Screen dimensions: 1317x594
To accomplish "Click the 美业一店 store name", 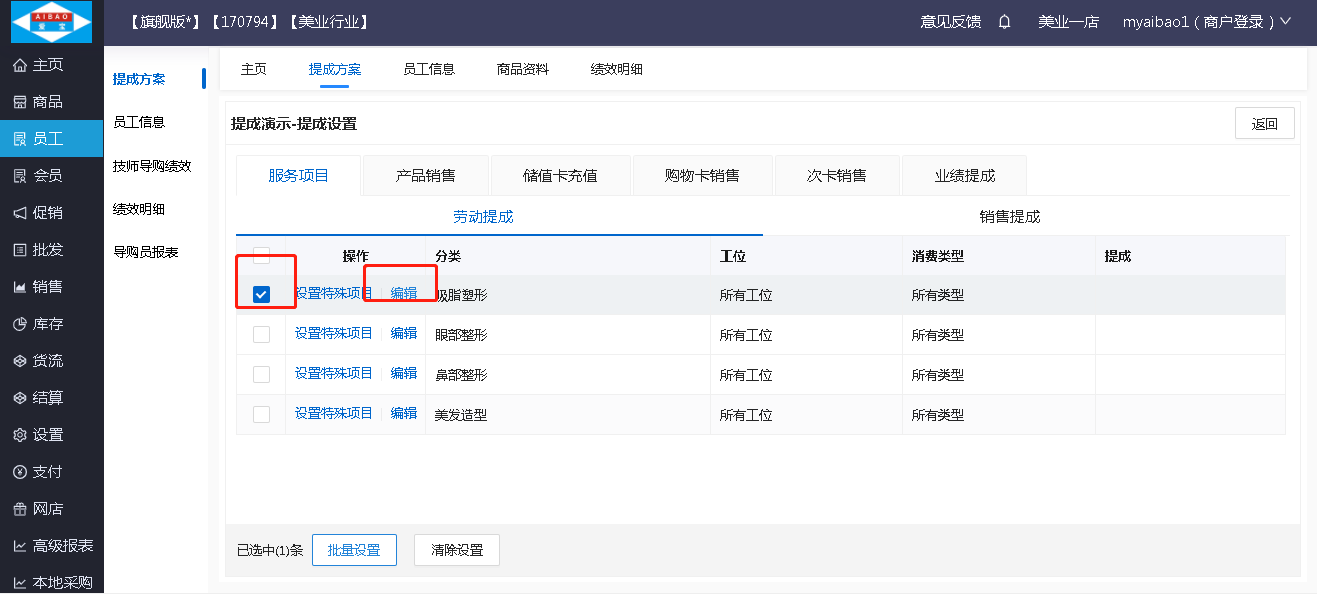I will click(x=1068, y=21).
